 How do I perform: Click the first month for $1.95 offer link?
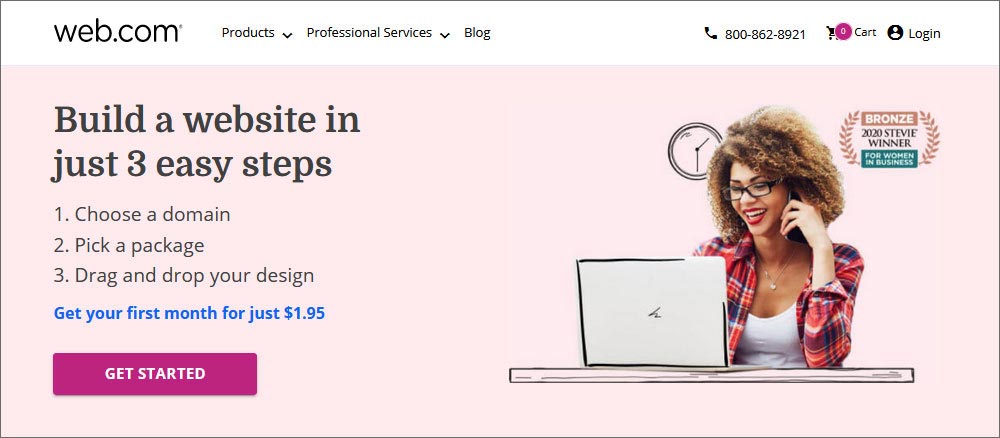pyautogui.click(x=189, y=313)
